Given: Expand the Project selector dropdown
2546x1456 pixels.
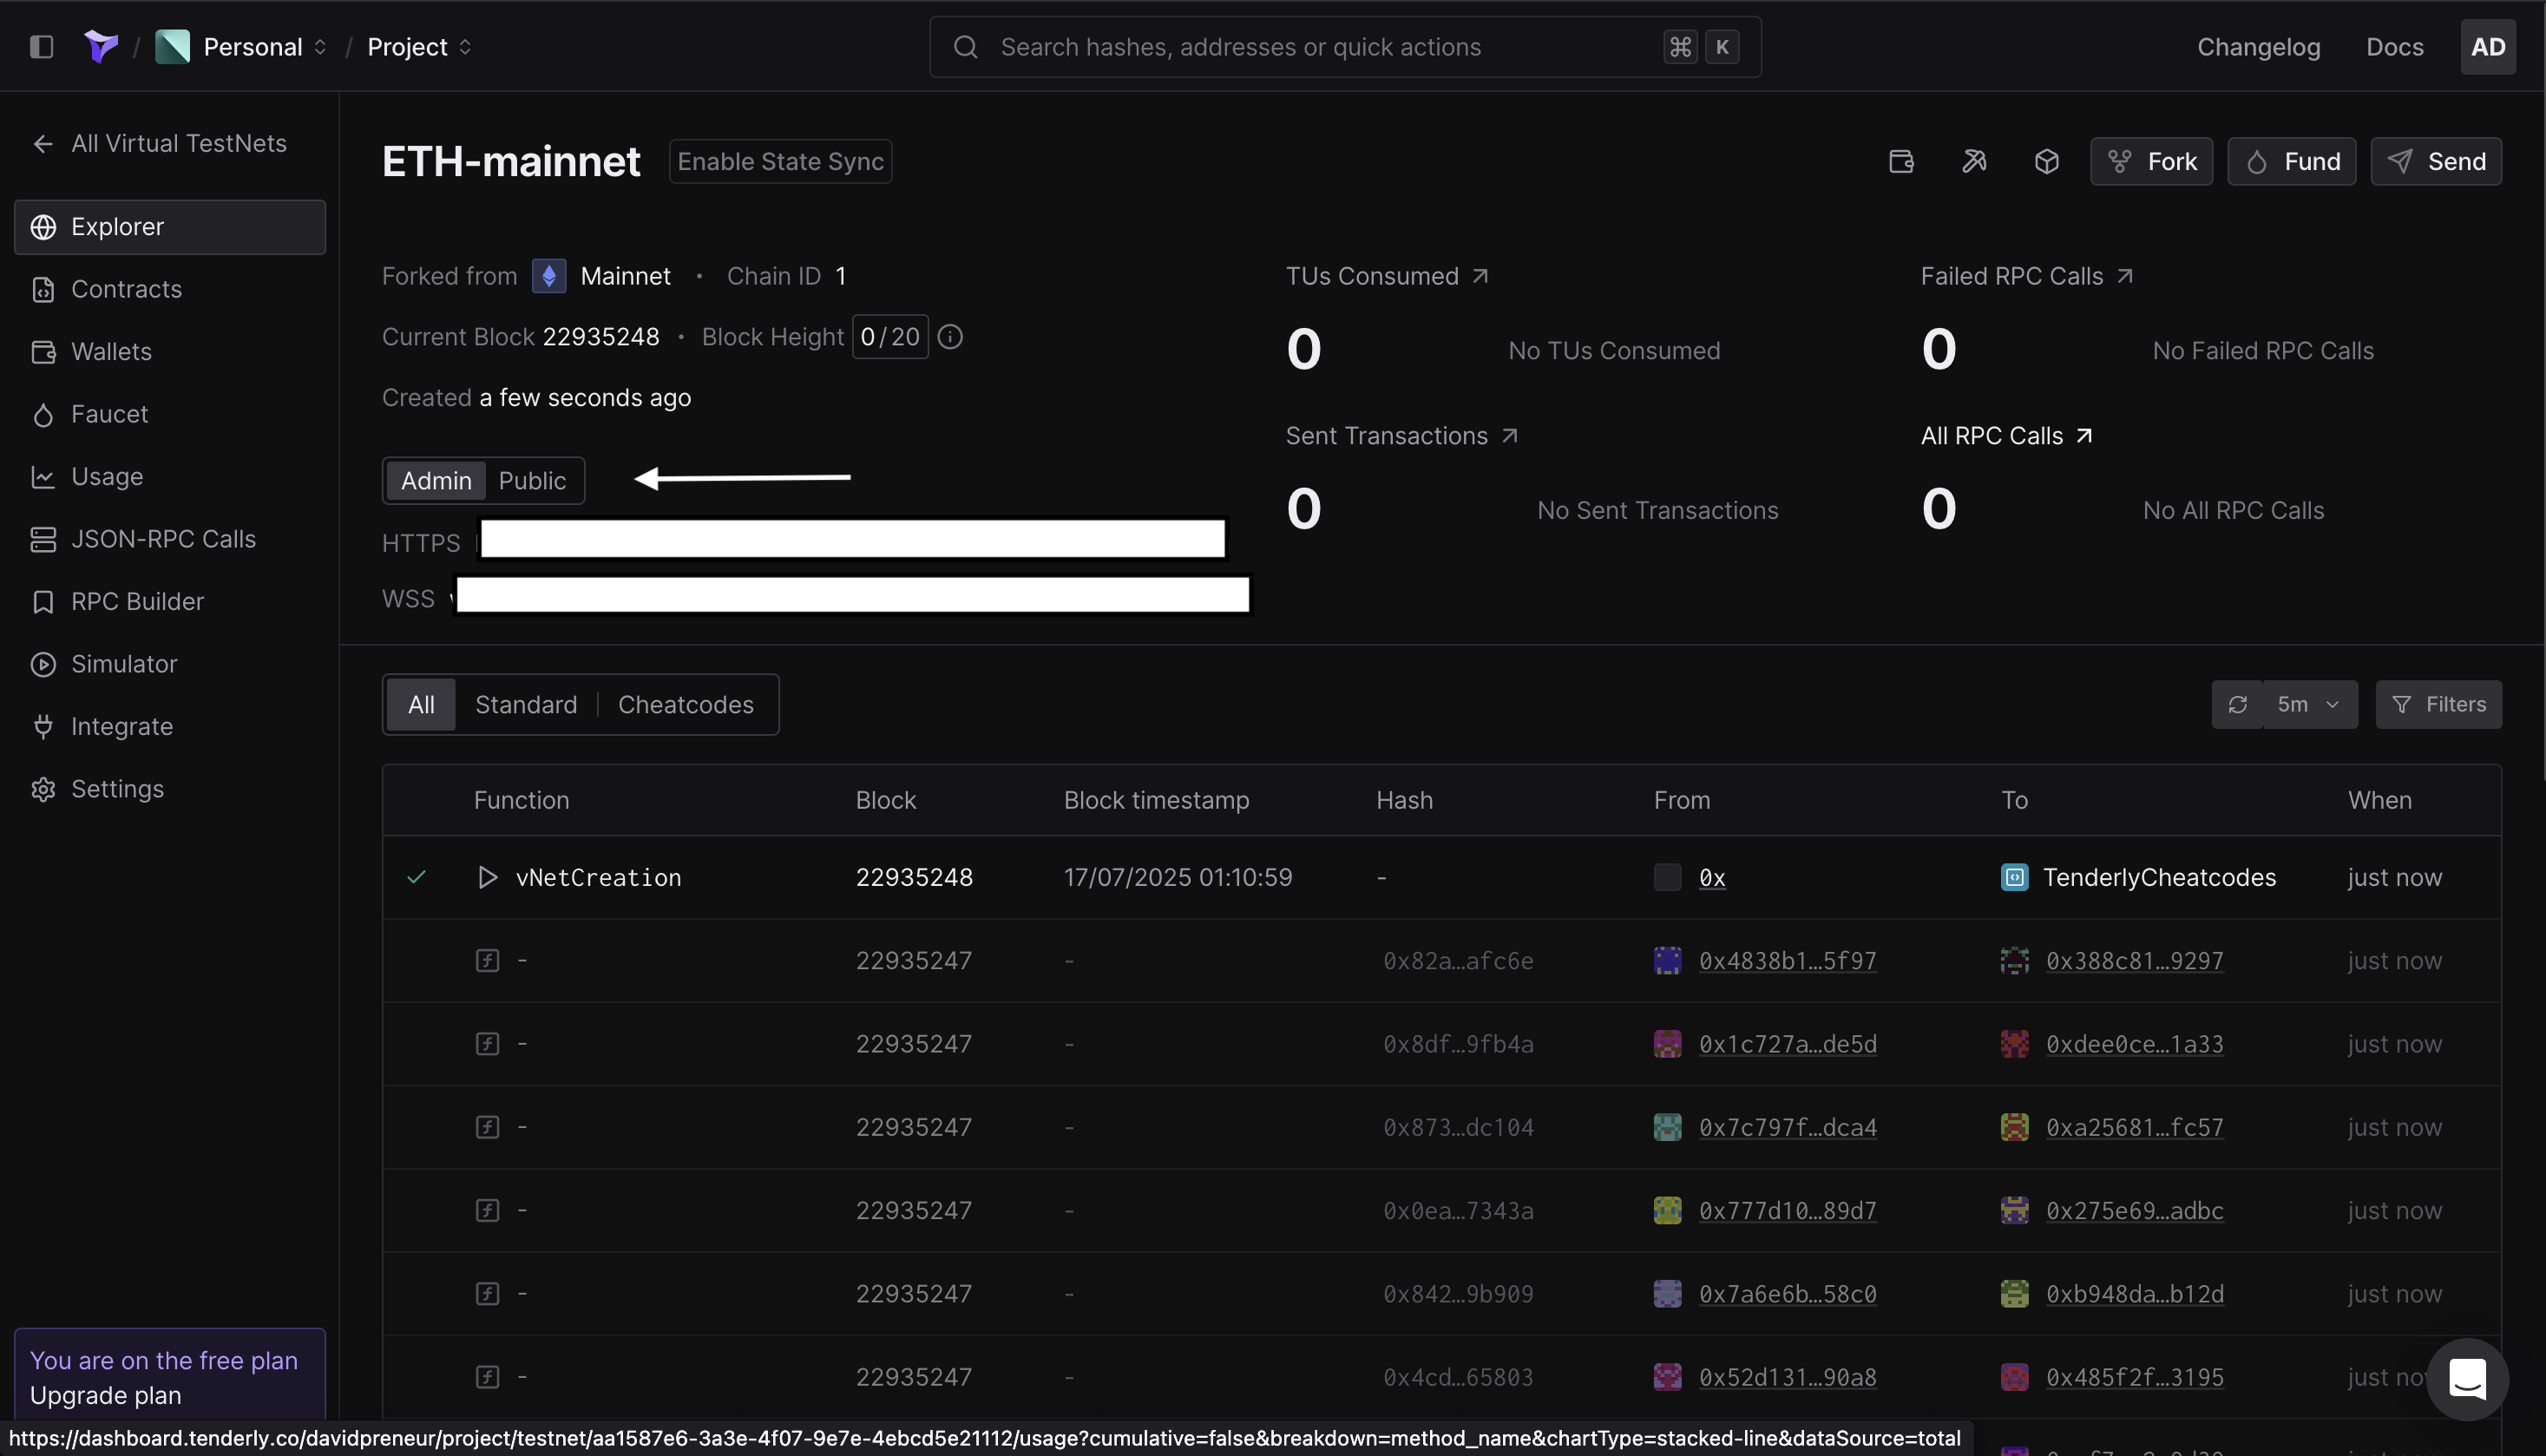Looking at the screenshot, I should tap(419, 47).
